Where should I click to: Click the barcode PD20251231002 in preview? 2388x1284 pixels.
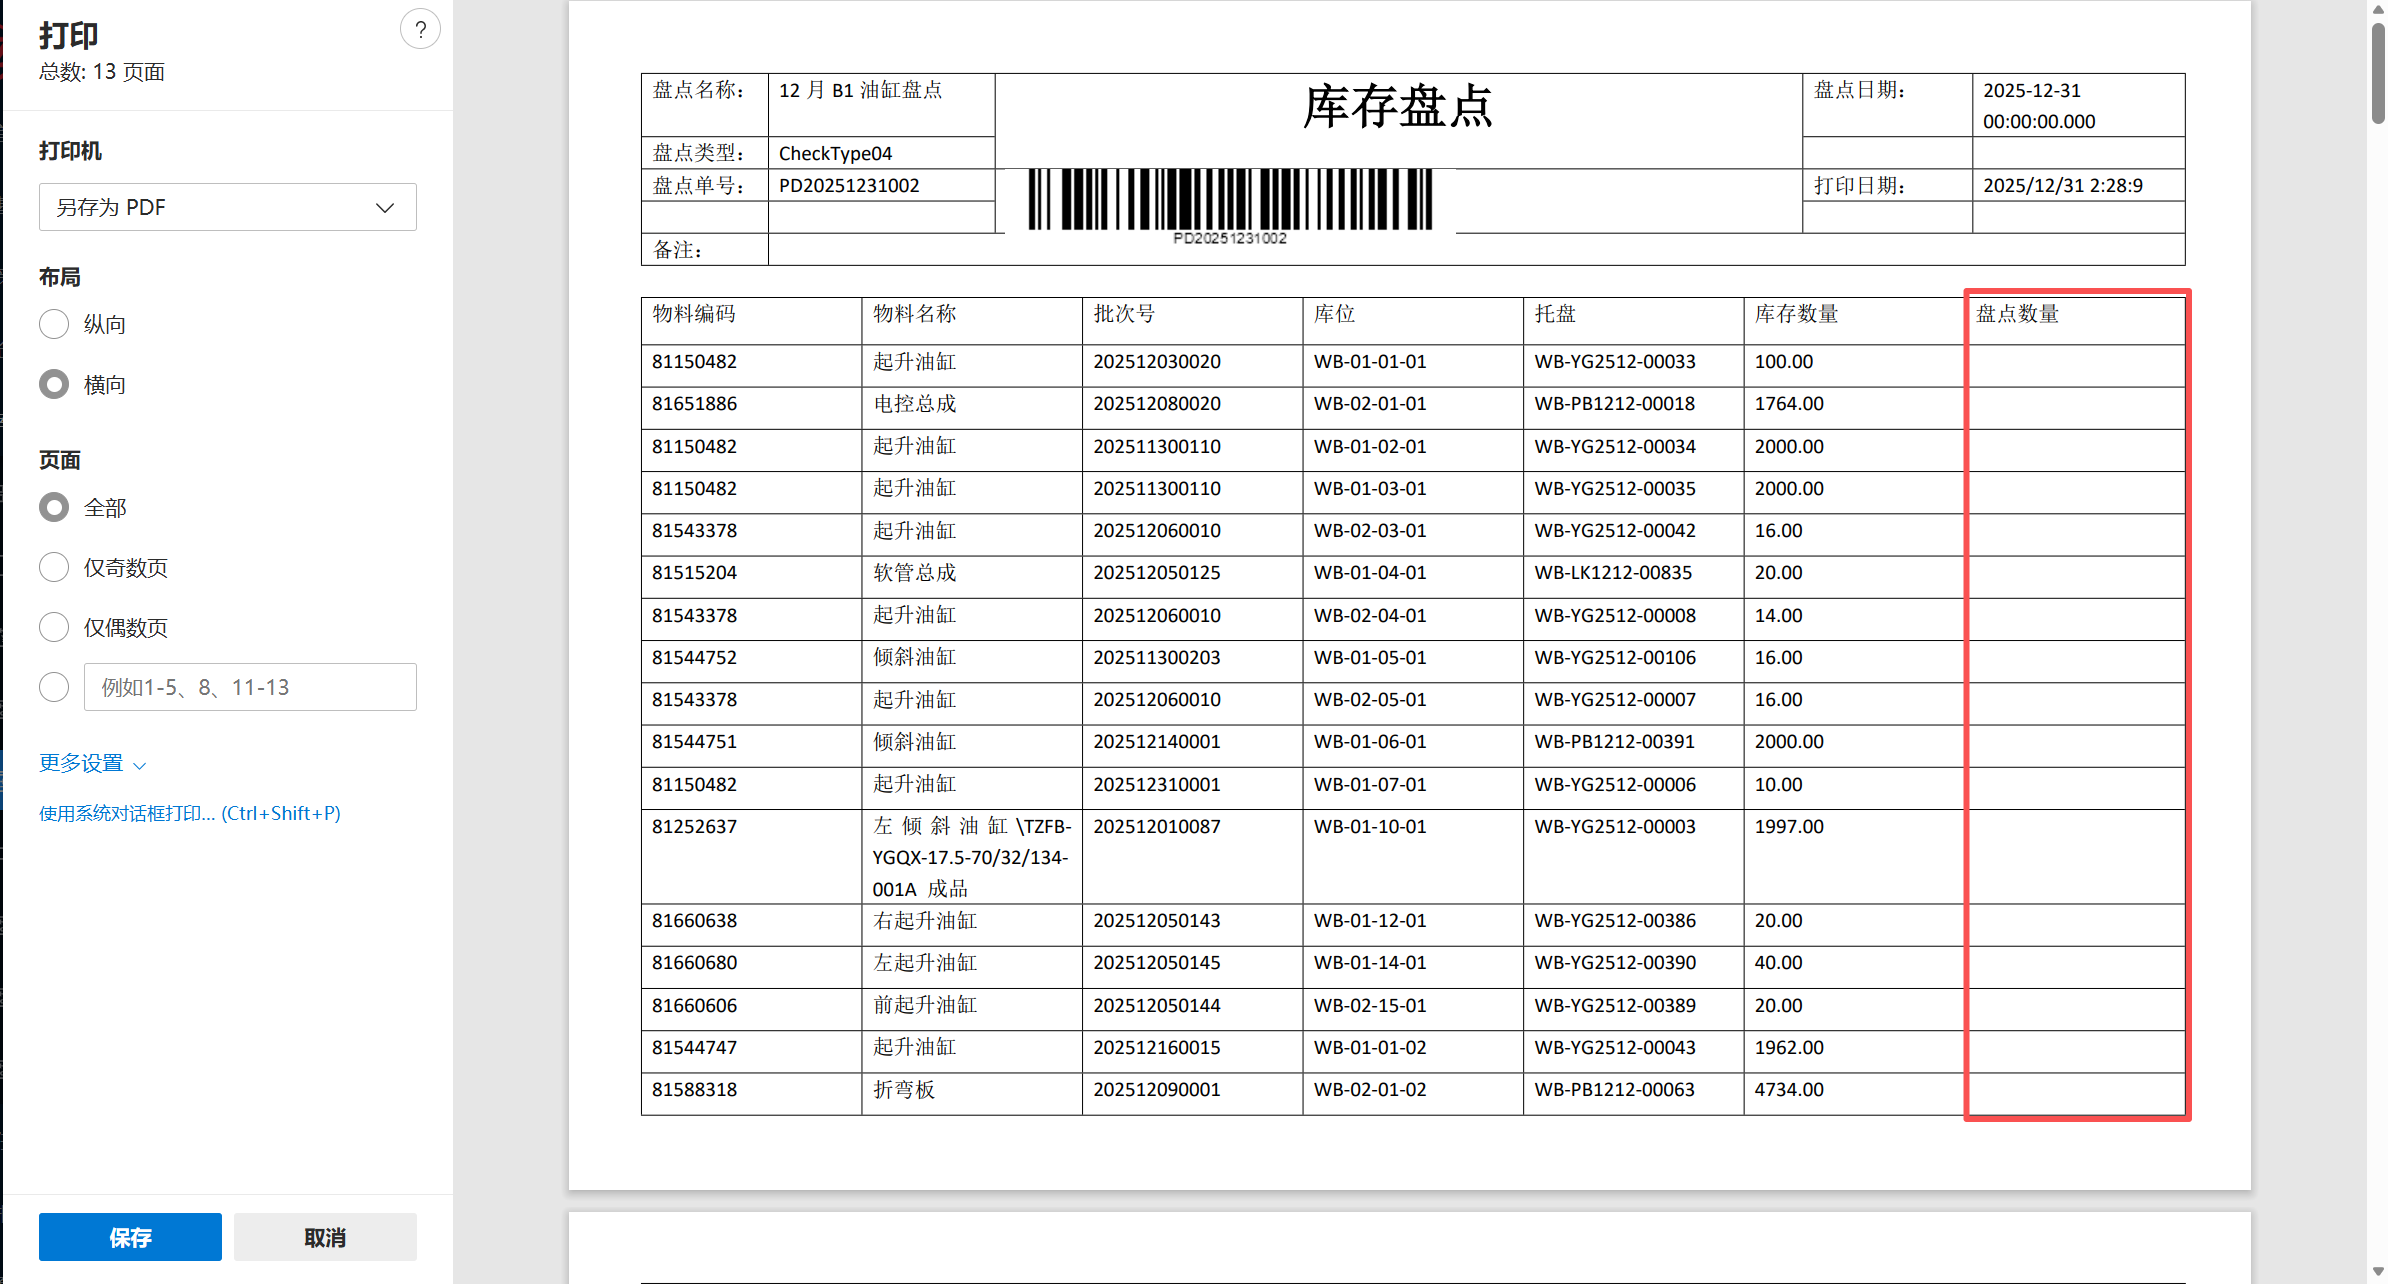[x=1230, y=200]
